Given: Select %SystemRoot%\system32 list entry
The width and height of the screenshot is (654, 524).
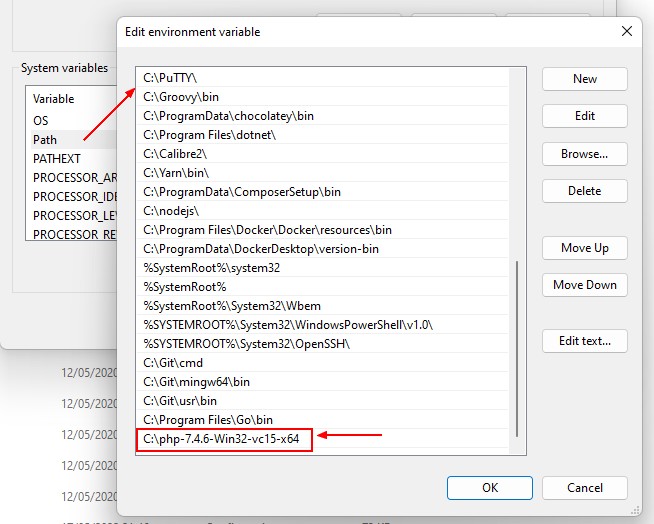Looking at the screenshot, I should (212, 268).
